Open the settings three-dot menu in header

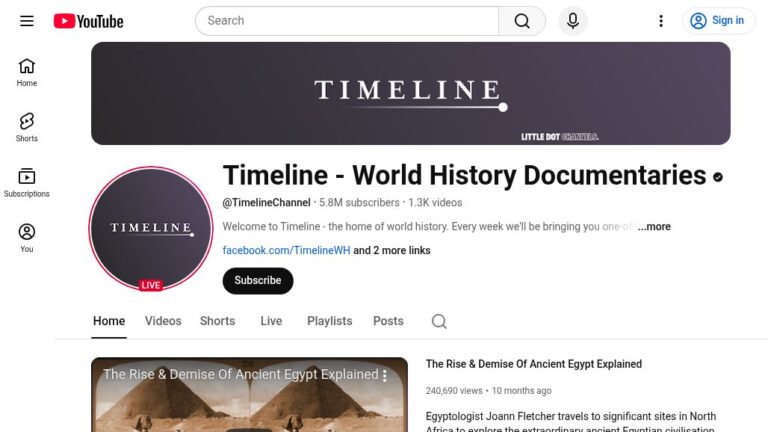point(661,21)
